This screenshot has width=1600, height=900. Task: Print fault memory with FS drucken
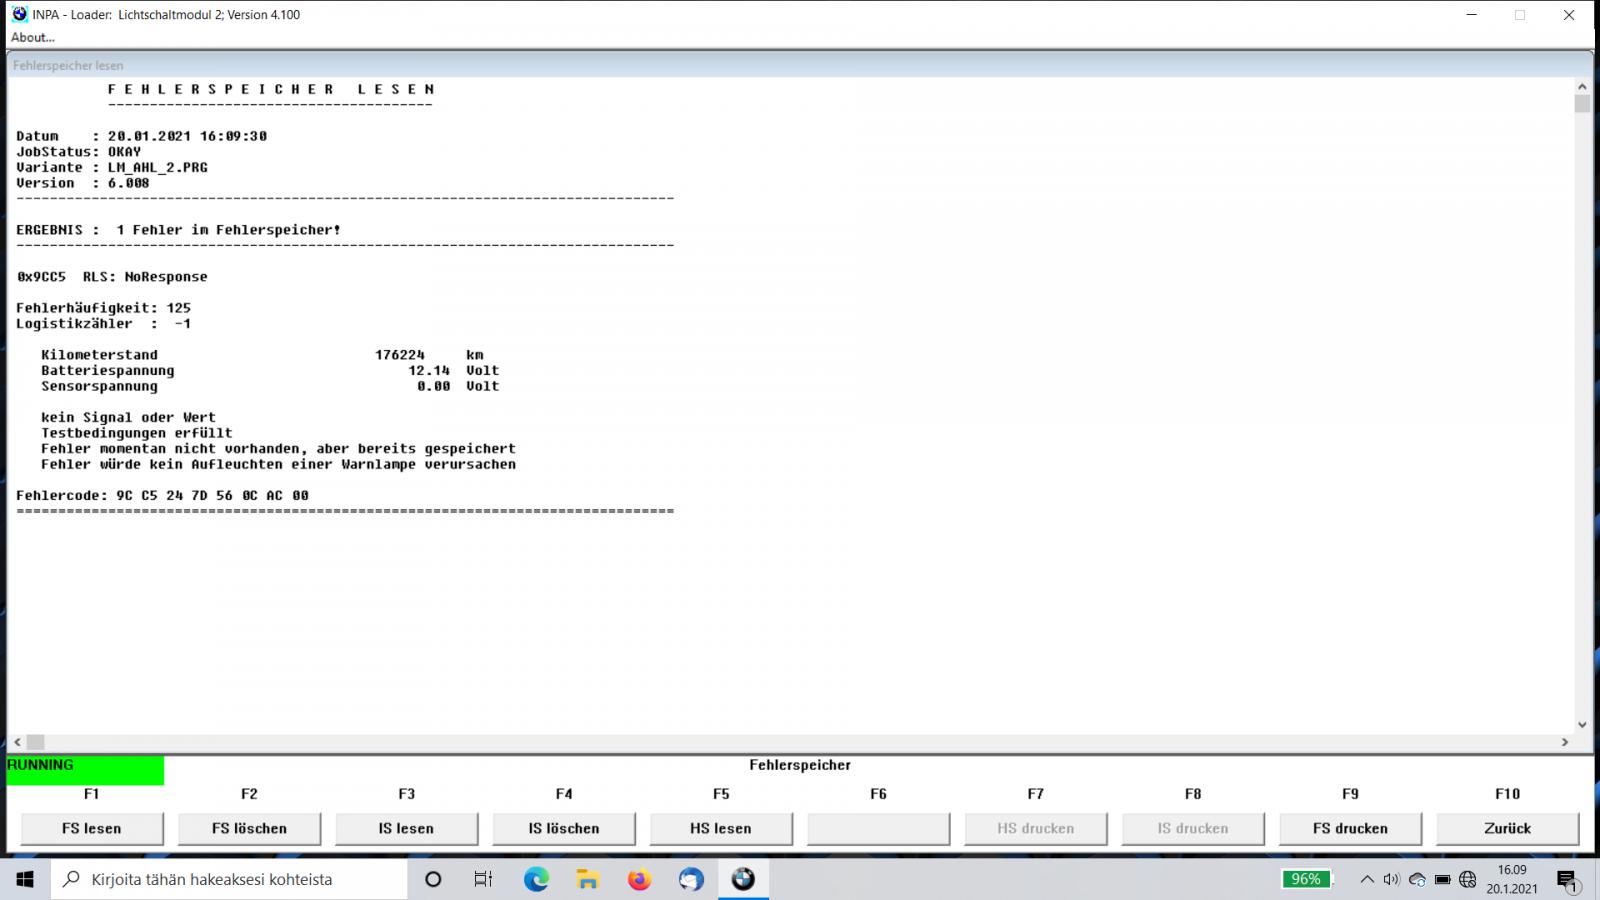click(1350, 828)
